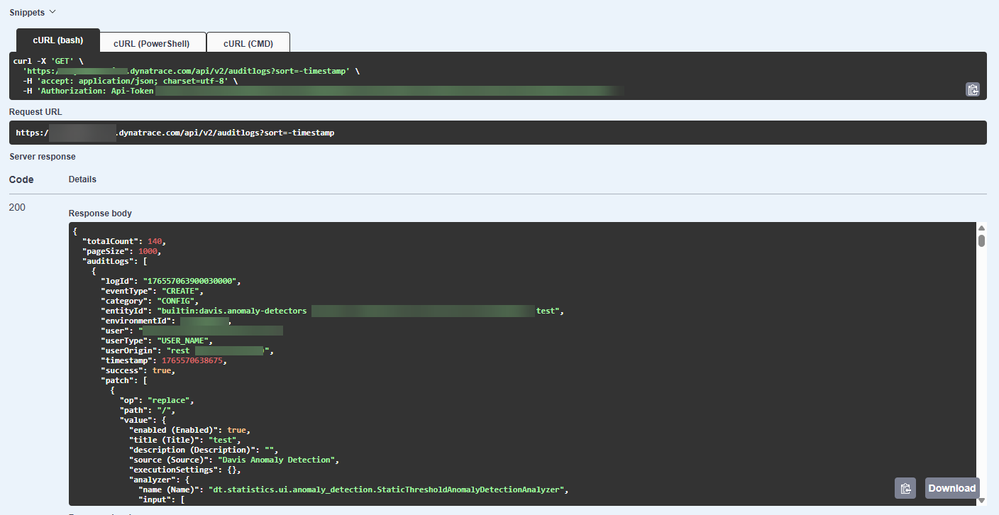Screen dimensions: 999x515
Task: Click the 200 response code
Action: (18, 207)
